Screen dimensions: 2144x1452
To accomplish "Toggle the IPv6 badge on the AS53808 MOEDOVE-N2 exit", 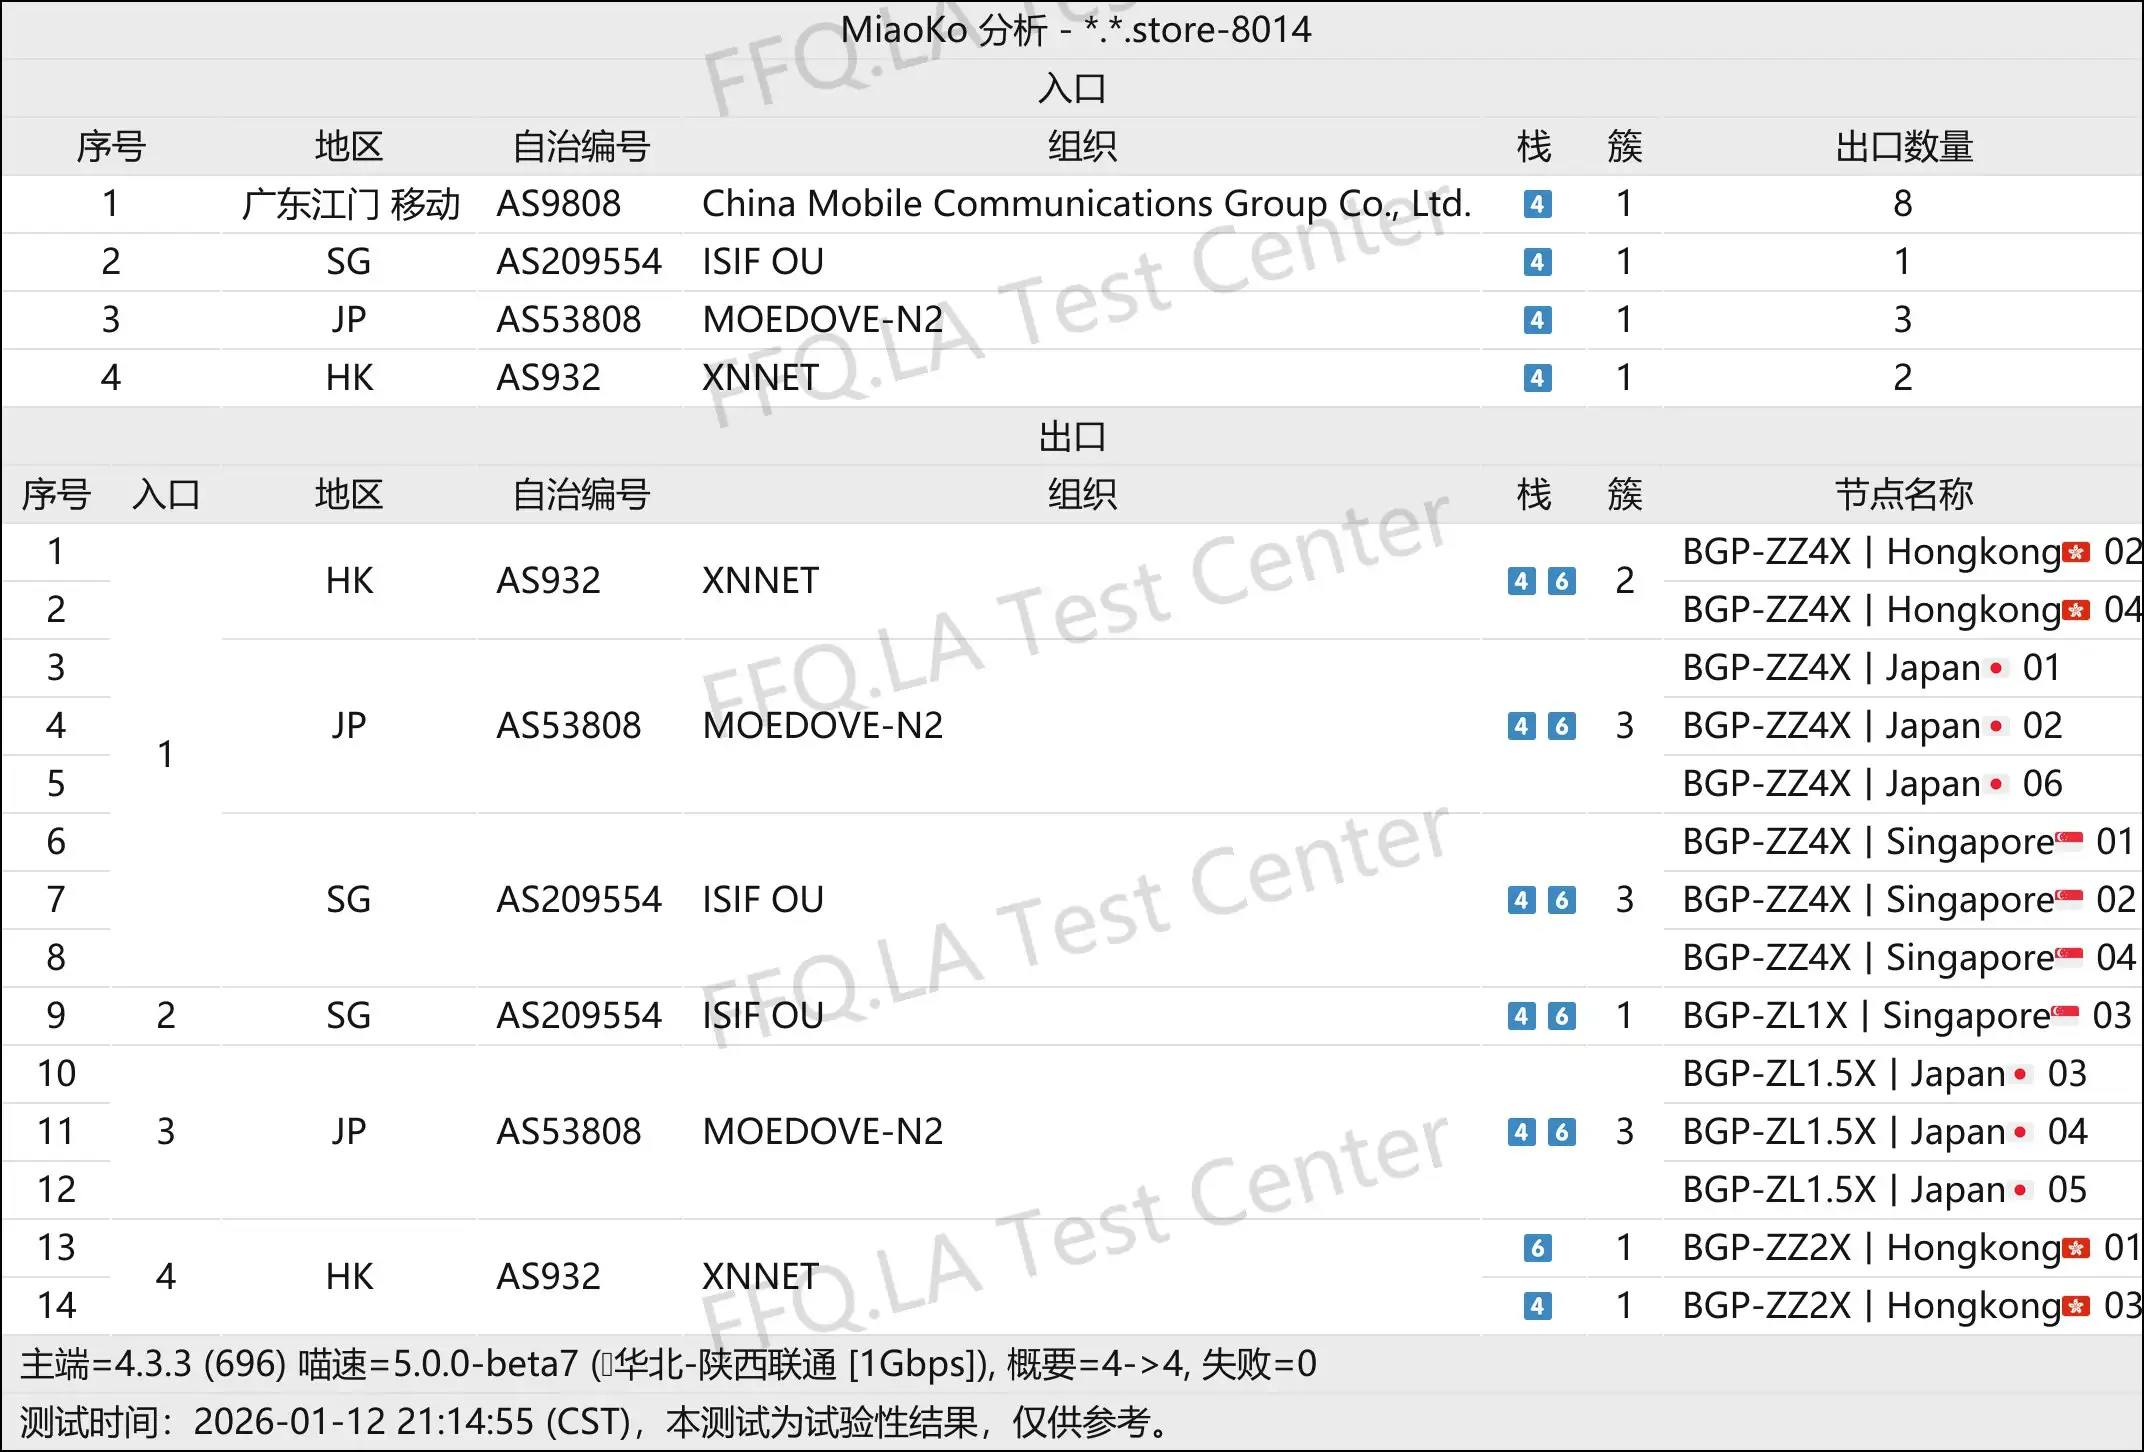I will click(1562, 727).
